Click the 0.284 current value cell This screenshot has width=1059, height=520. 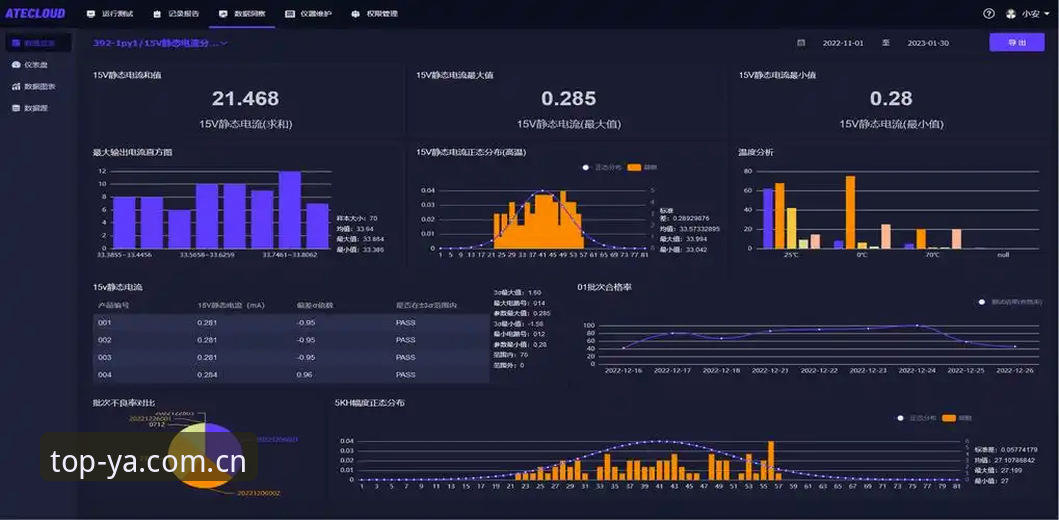[x=207, y=375]
